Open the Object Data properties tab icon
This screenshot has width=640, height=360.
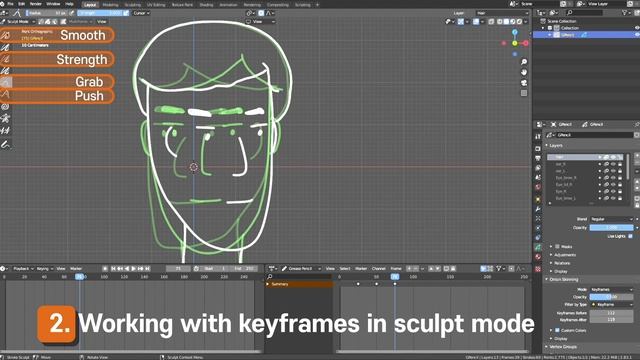[538, 247]
